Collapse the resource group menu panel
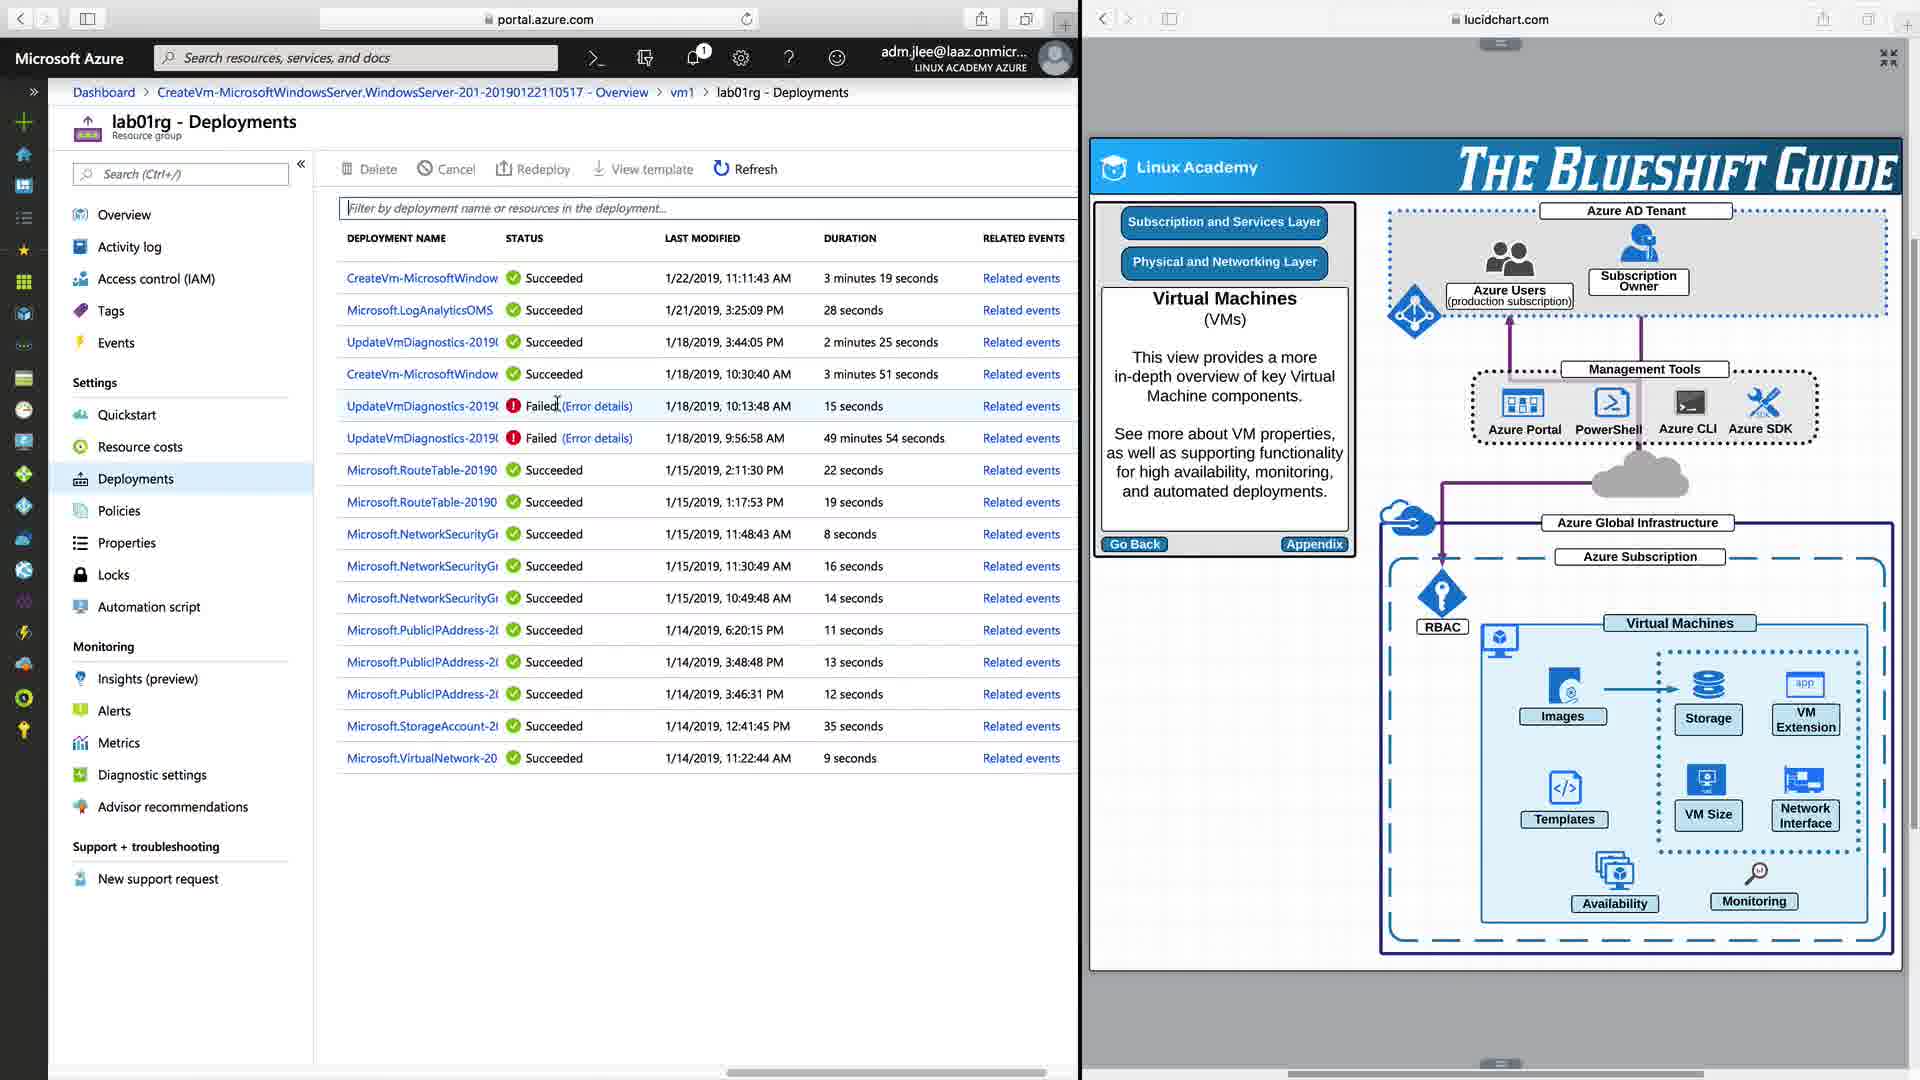The height and width of the screenshot is (1080, 1920). (300, 164)
